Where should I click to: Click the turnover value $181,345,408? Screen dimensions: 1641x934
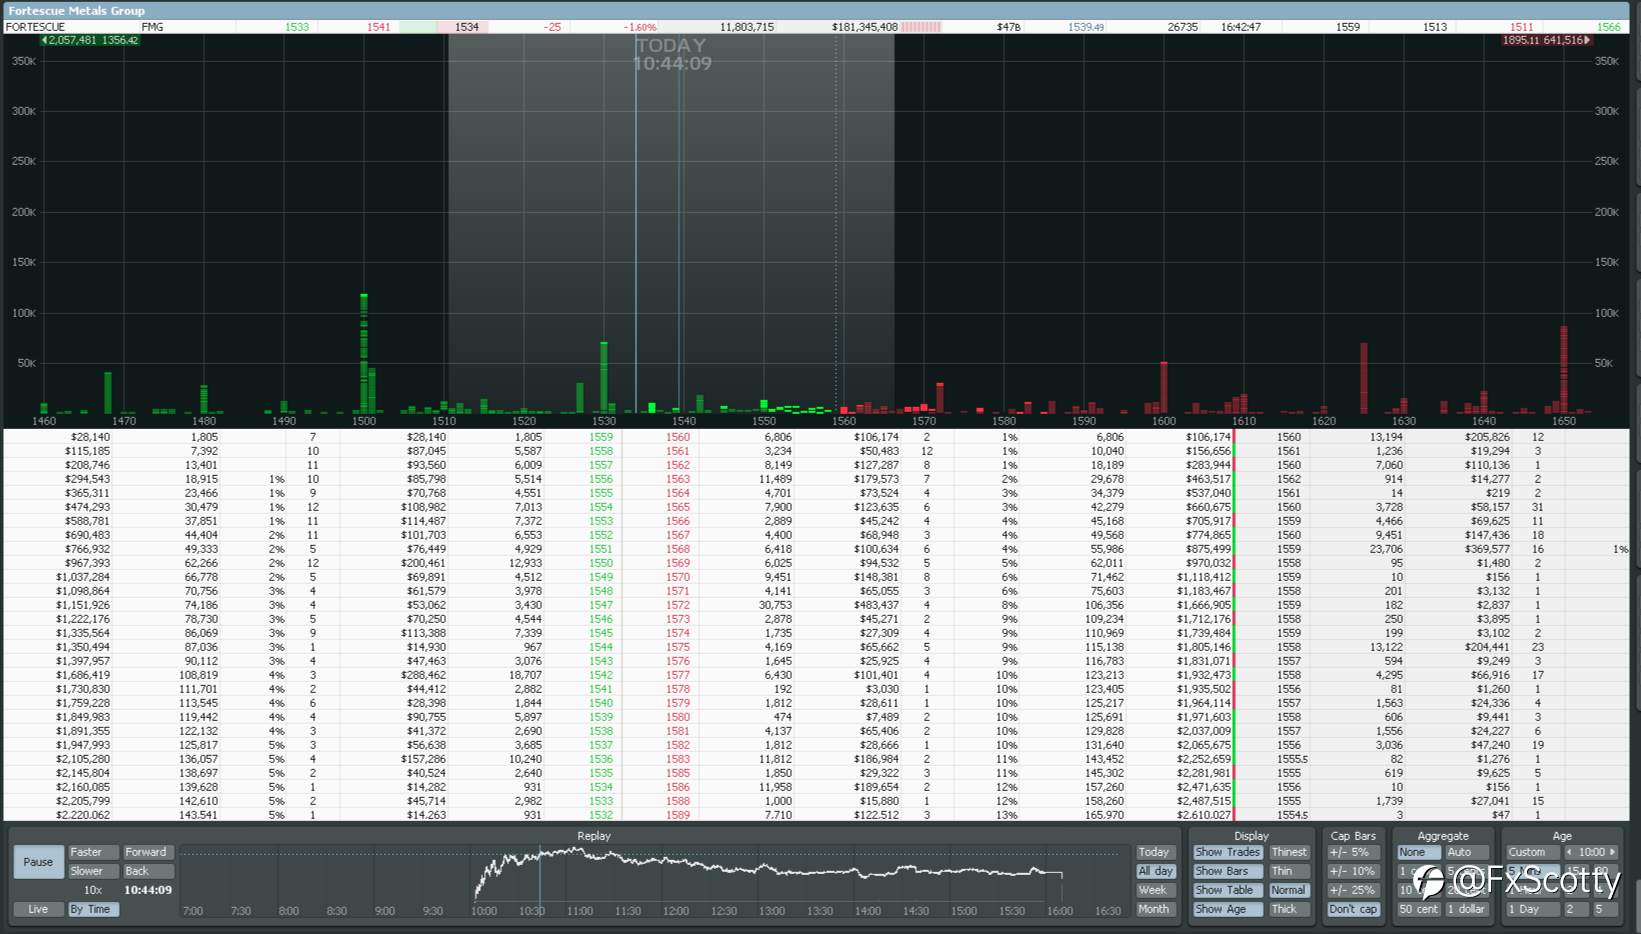[x=864, y=27]
